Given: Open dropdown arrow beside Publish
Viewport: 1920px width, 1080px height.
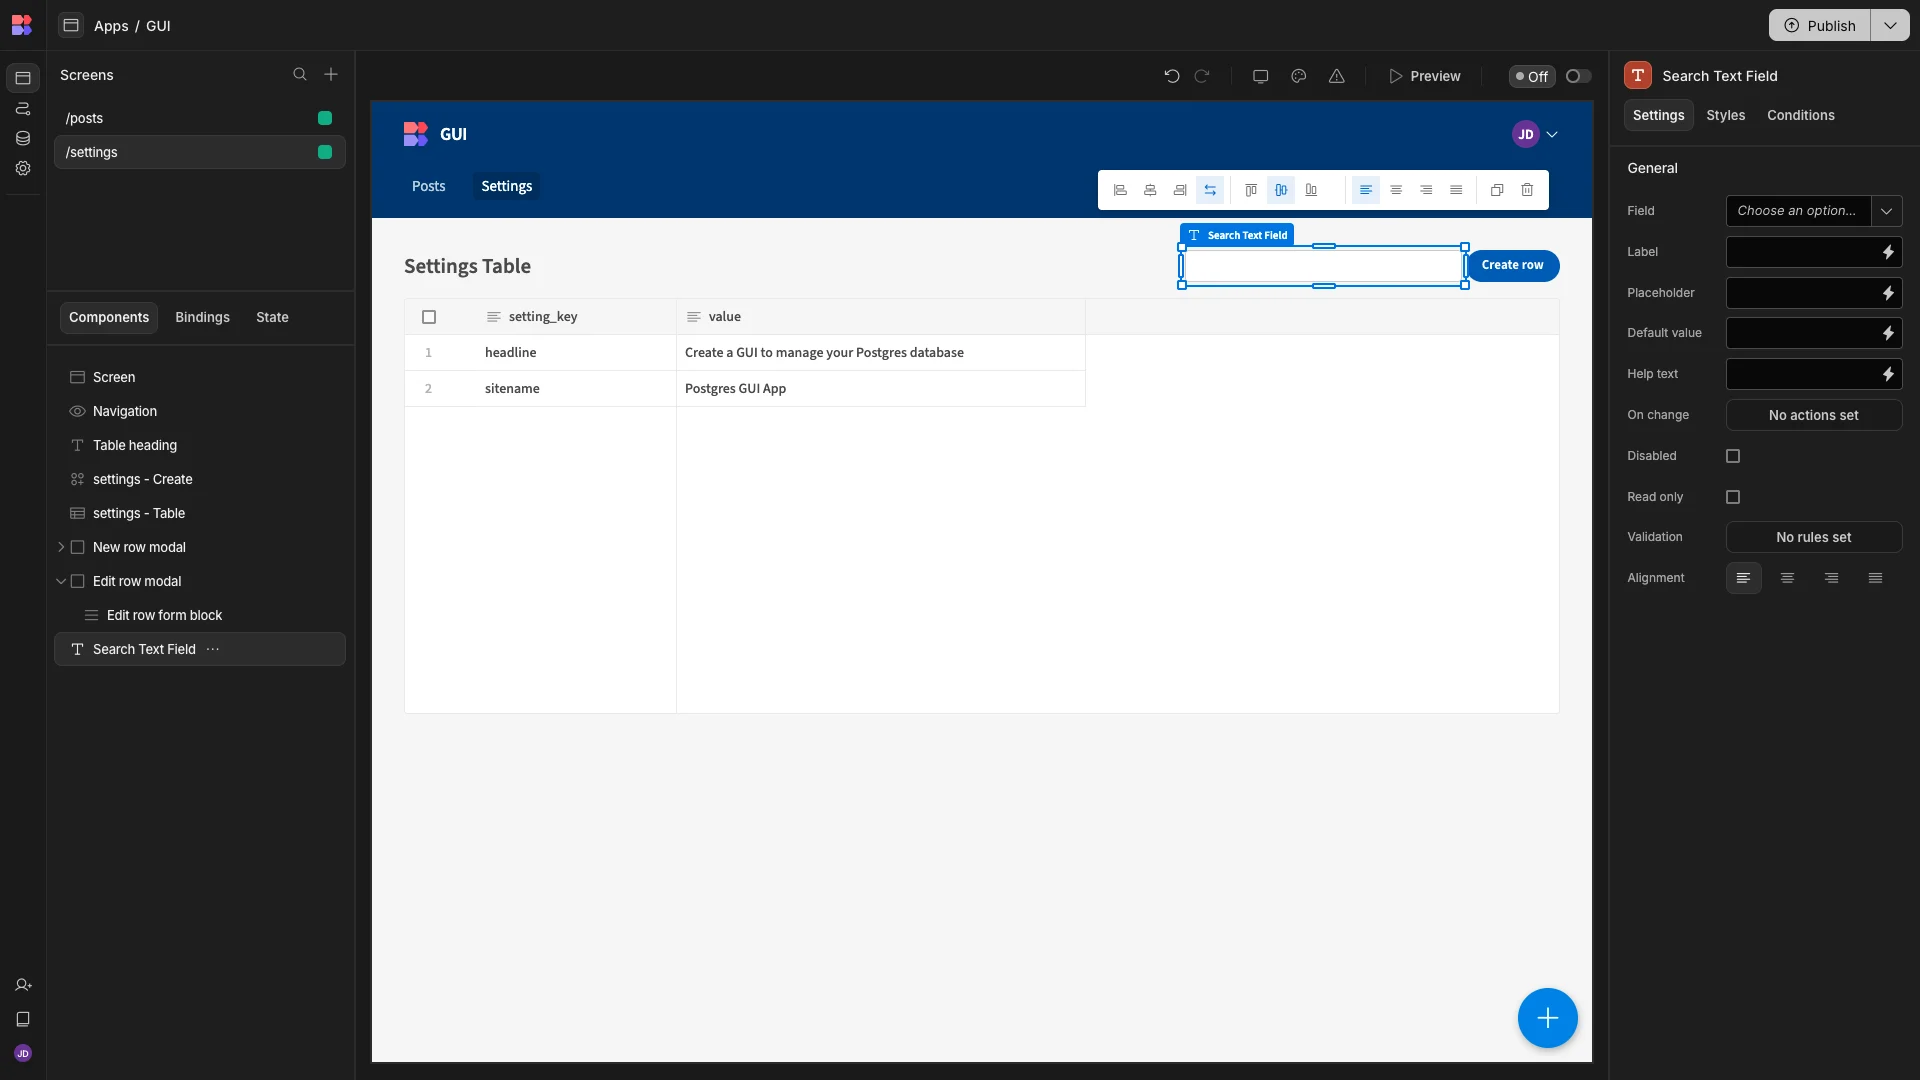Looking at the screenshot, I should pos(1890,26).
